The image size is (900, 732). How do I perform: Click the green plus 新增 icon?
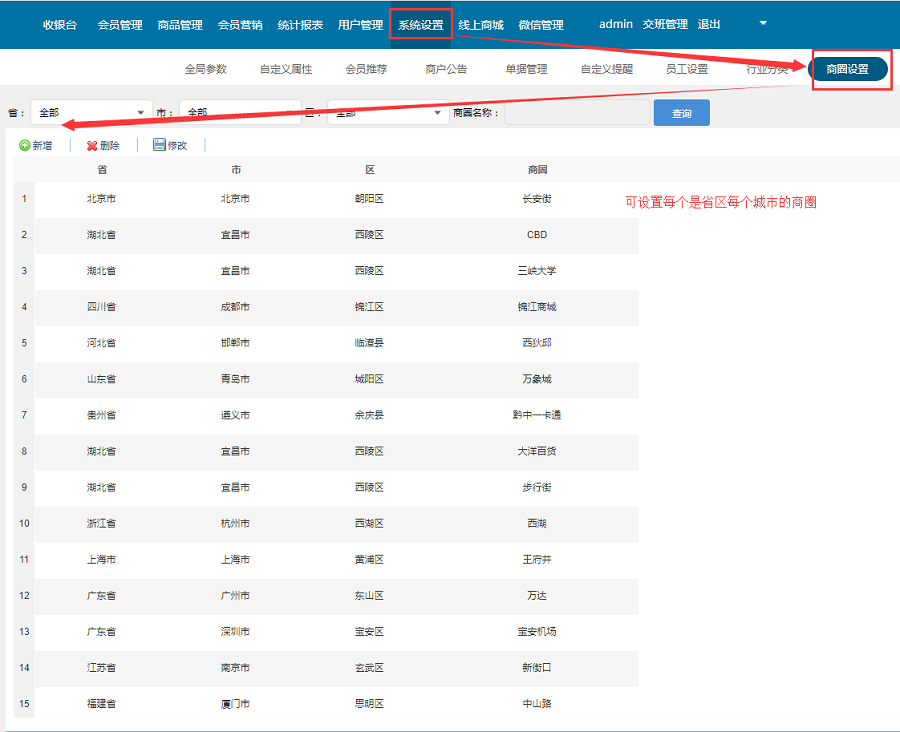coord(25,146)
